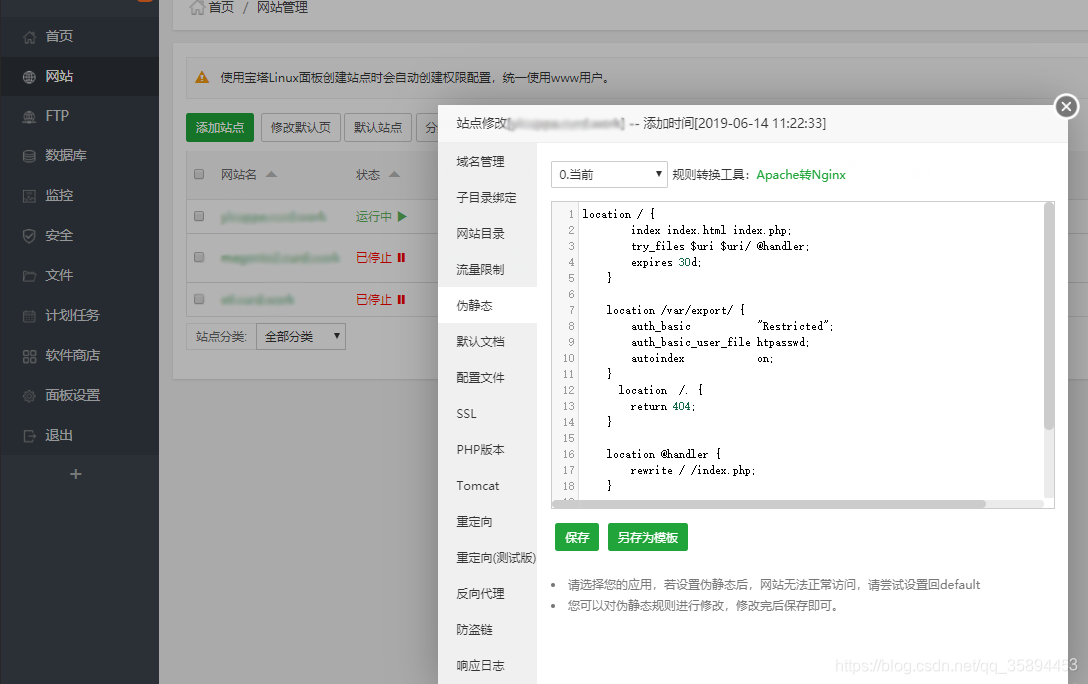Screen dimensions: 1088x684
Task: Click the calendar icon for 计划任务
Action: coord(29,316)
